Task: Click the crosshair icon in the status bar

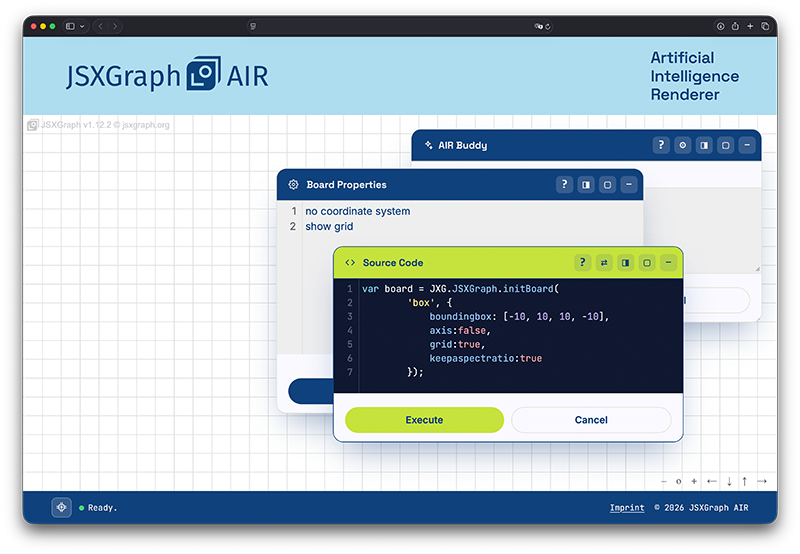Action: (x=61, y=508)
